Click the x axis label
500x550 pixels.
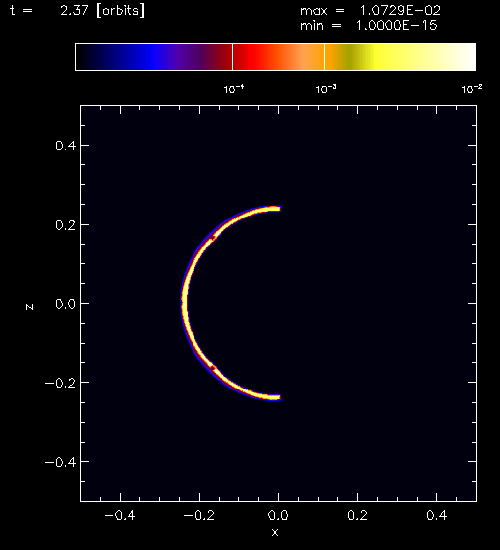pyautogui.click(x=275, y=532)
